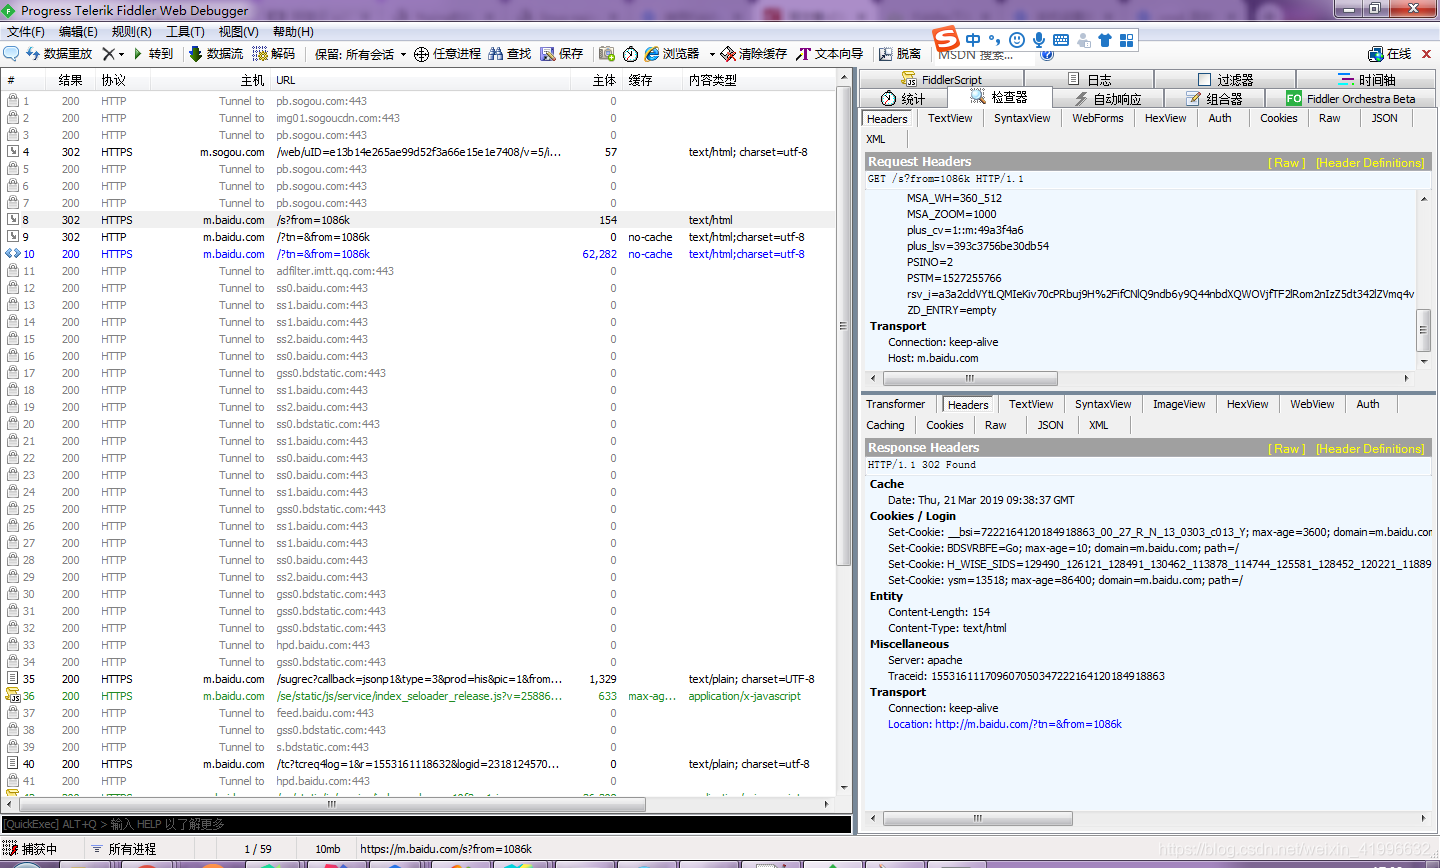The image size is (1440, 868).
Task: Click session list vertical scrollbar thumb
Action: [x=845, y=324]
